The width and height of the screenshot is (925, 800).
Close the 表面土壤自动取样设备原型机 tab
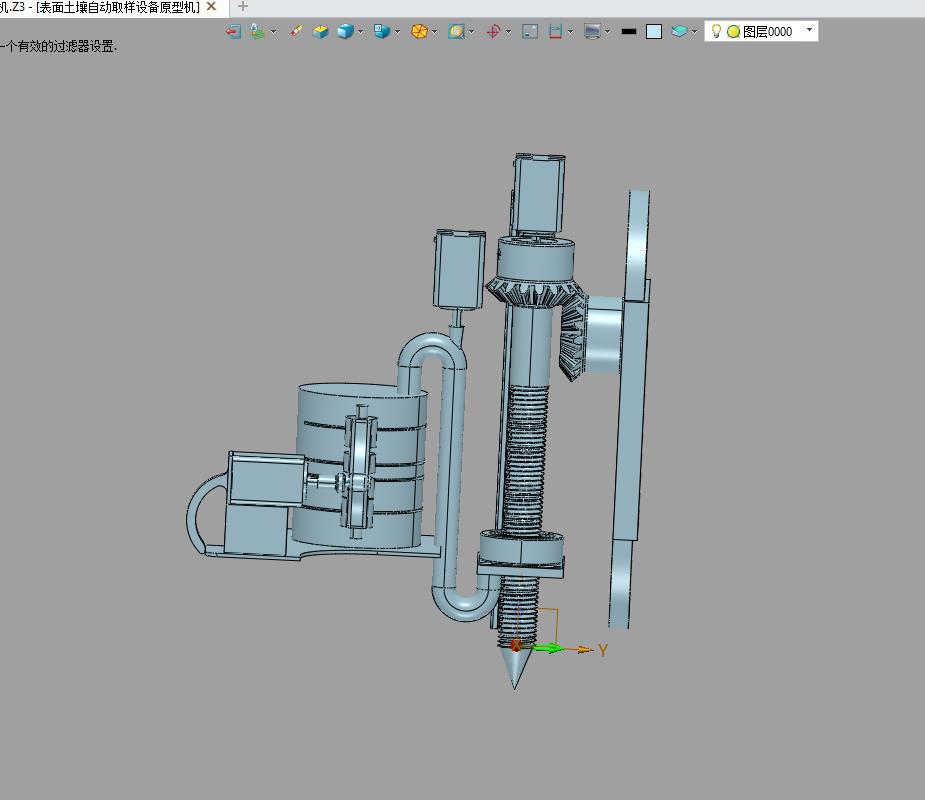click(x=211, y=6)
